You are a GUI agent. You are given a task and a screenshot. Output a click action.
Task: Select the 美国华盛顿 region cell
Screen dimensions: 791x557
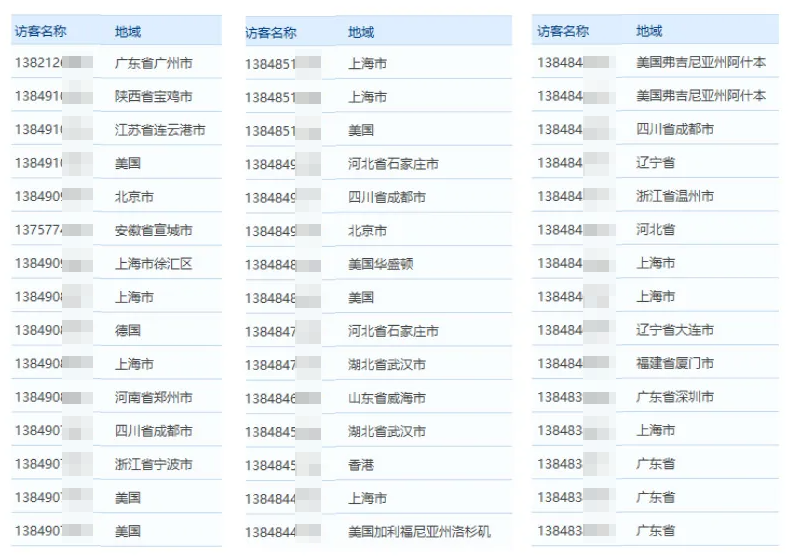(380, 264)
